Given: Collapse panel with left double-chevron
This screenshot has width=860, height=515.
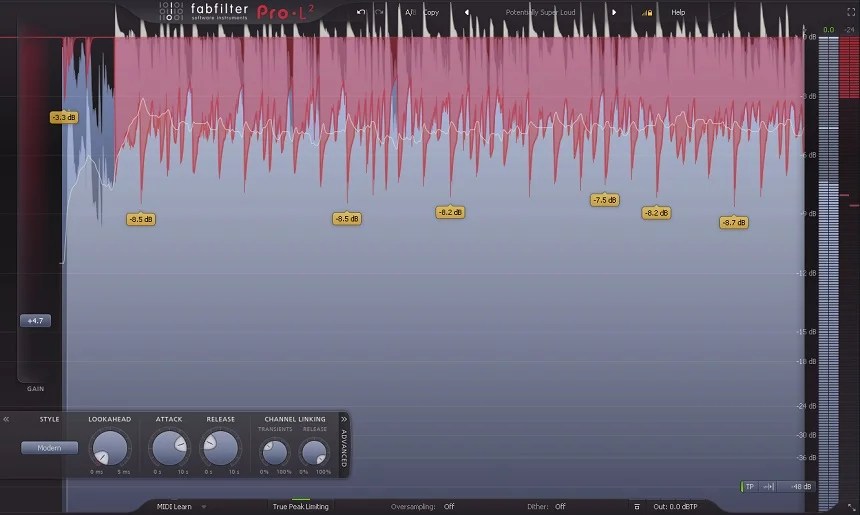Looking at the screenshot, I should point(6,419).
